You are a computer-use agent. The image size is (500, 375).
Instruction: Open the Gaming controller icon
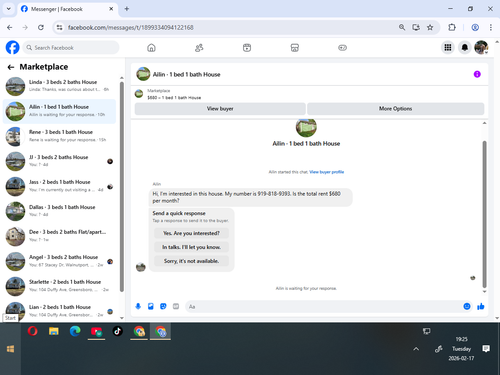(342, 48)
